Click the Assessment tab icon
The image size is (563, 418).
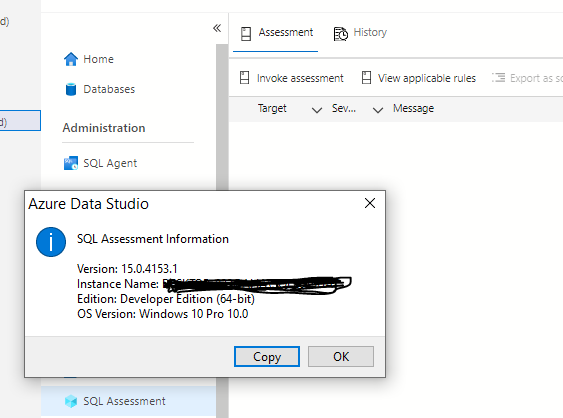click(246, 34)
